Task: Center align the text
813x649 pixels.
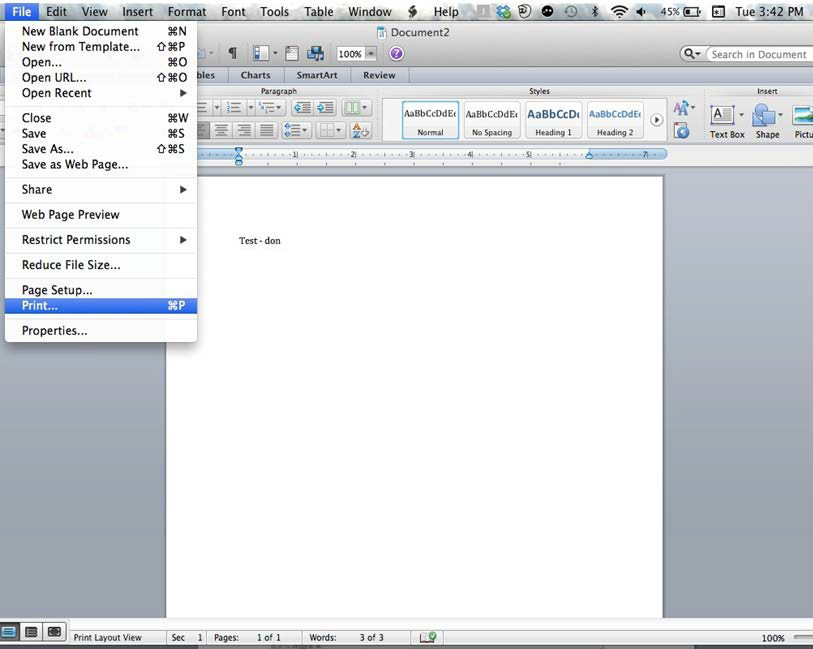Action: [221, 130]
